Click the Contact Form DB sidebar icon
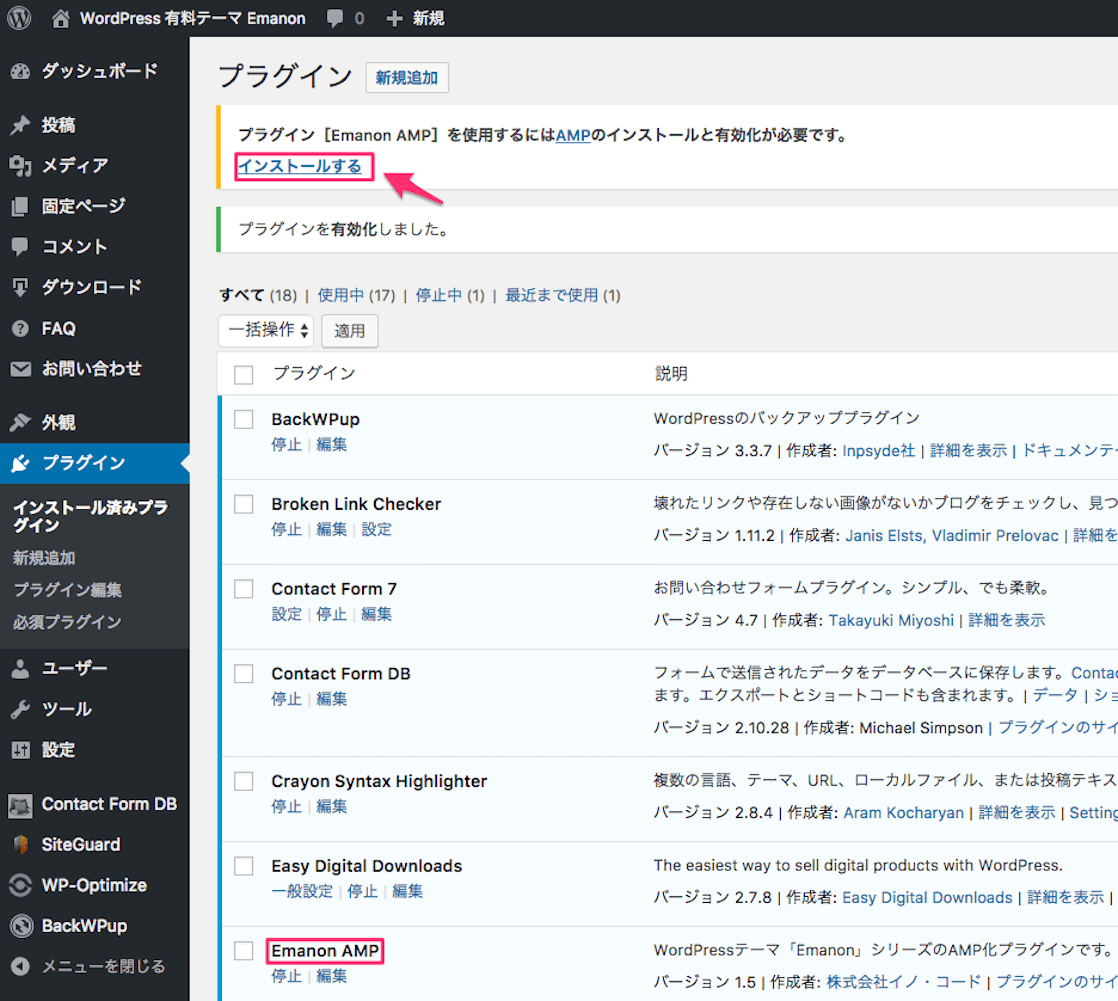 coord(21,805)
